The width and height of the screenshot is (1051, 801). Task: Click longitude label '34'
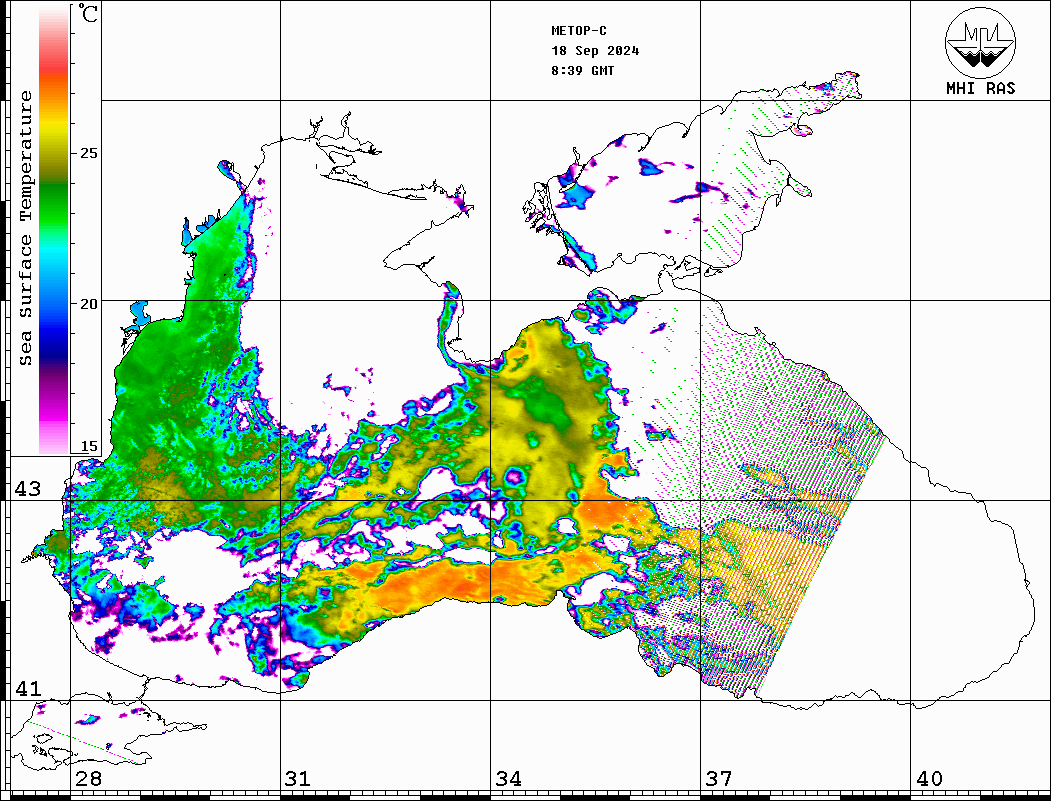(508, 779)
